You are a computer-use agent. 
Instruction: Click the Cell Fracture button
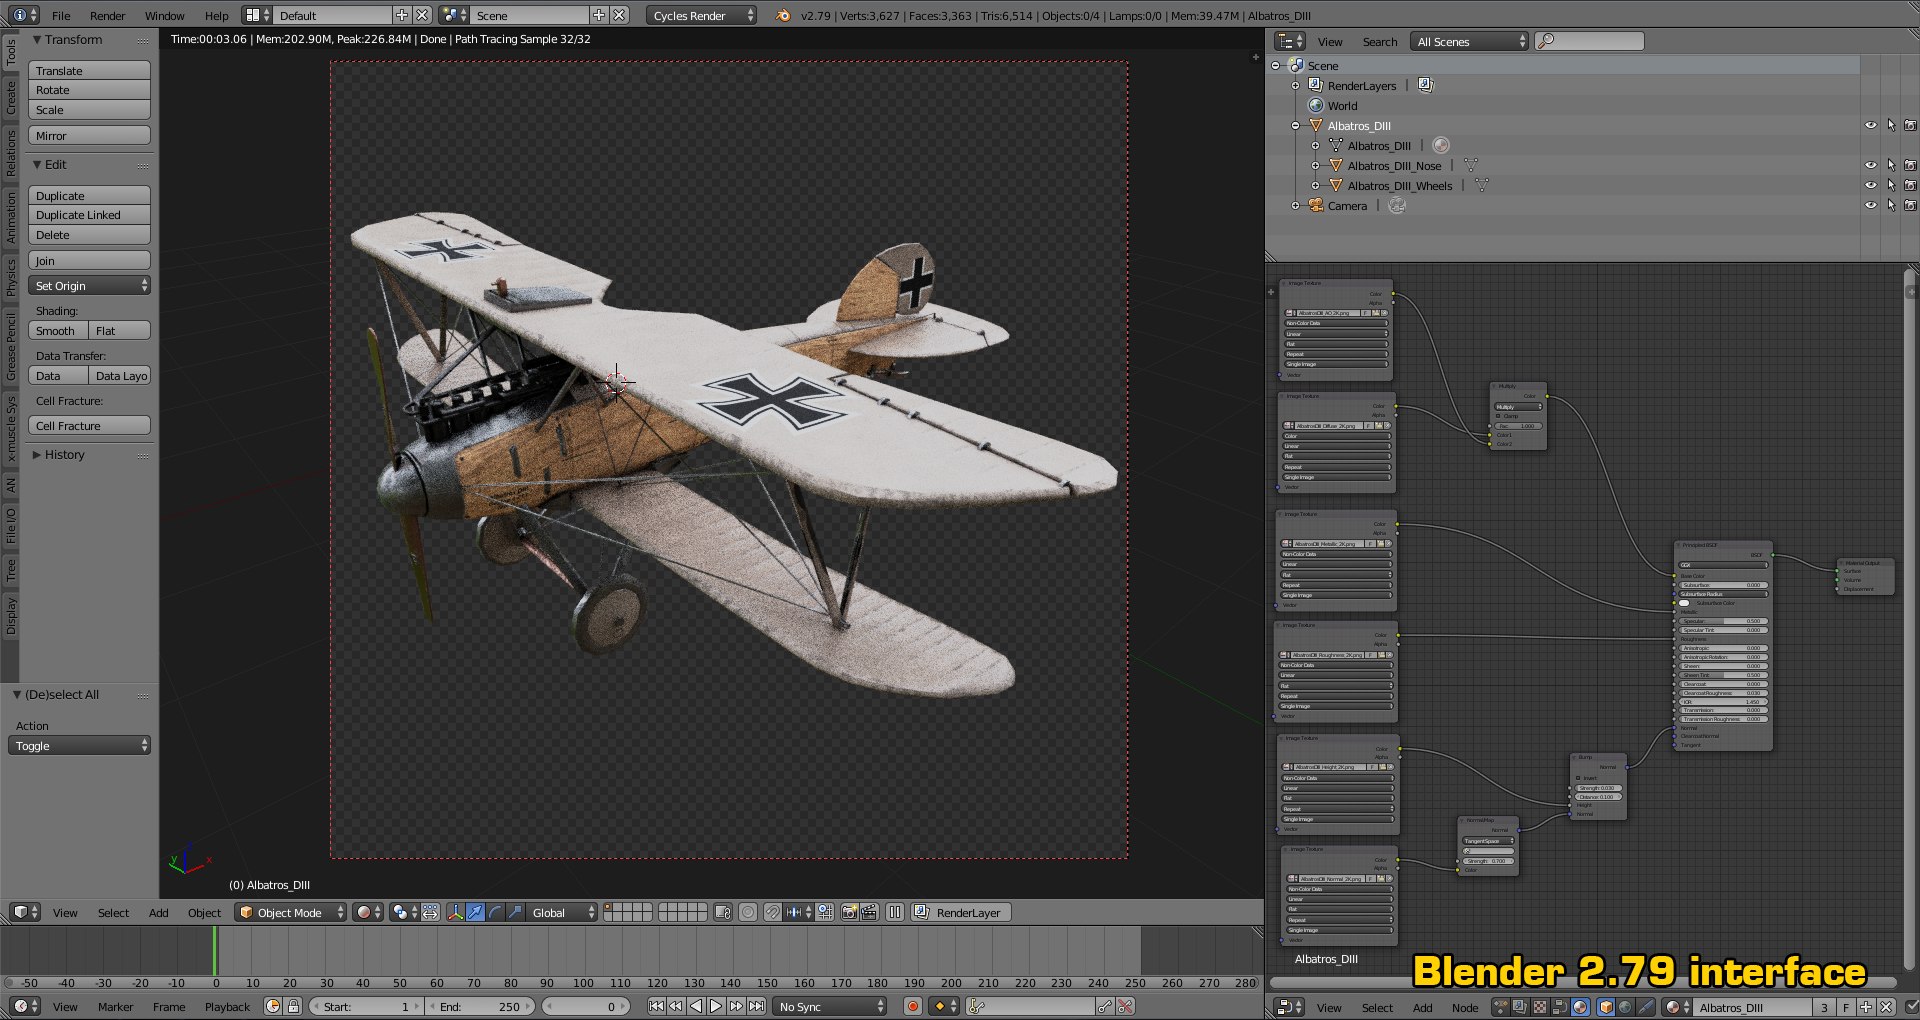click(x=90, y=425)
